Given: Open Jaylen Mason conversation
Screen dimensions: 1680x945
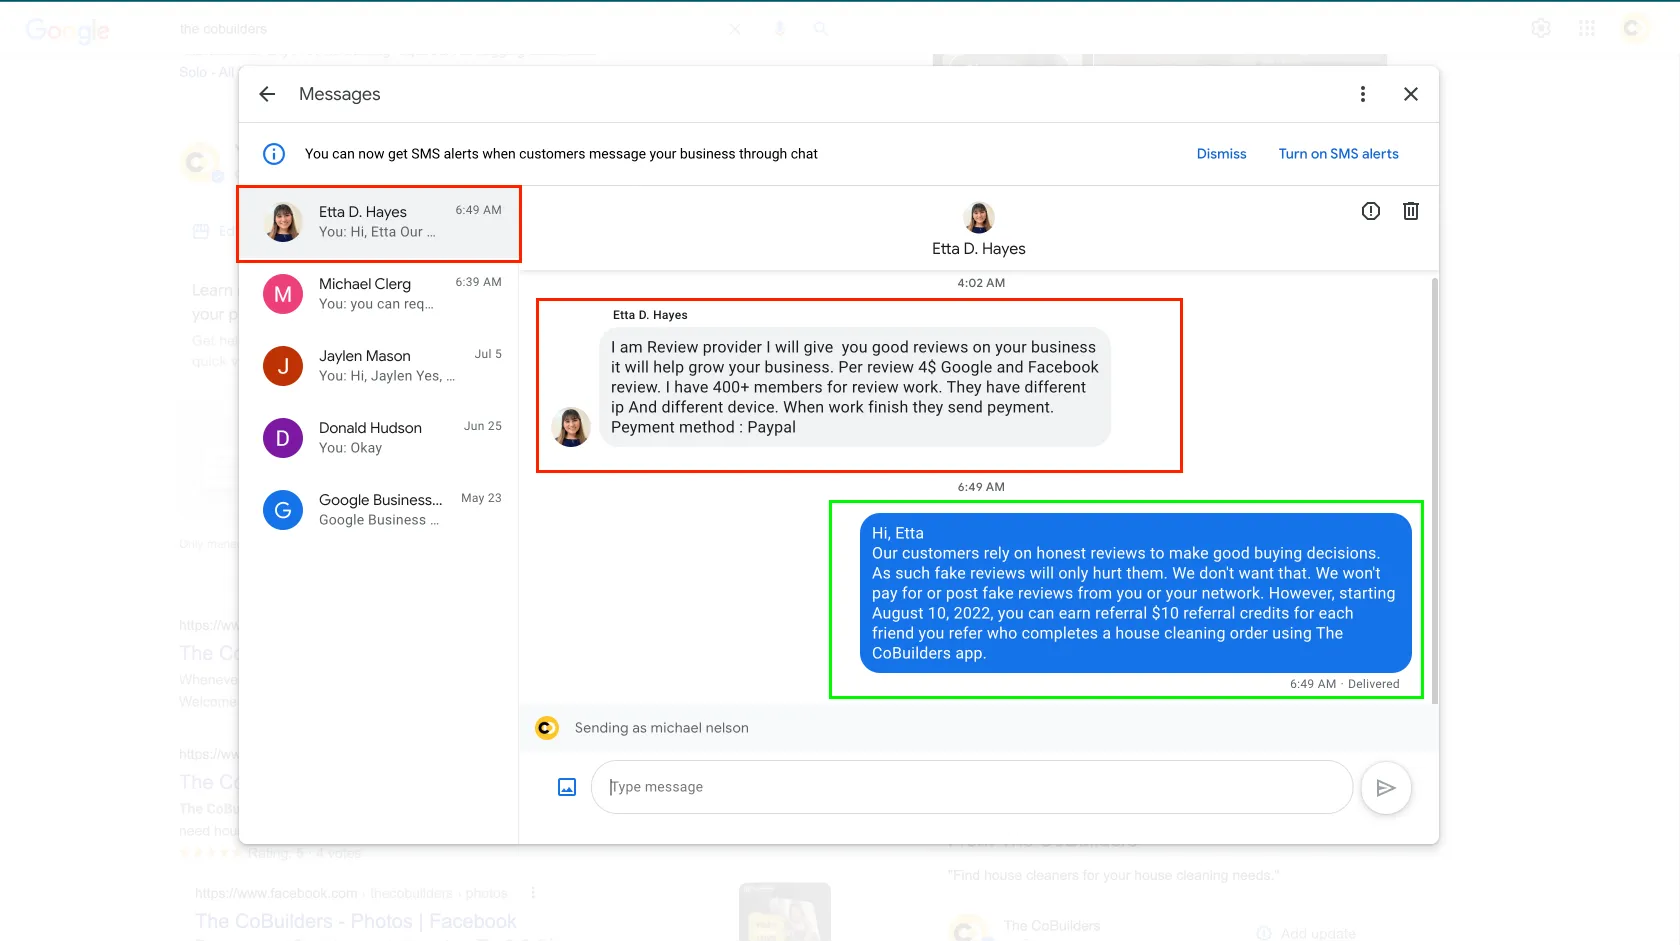Looking at the screenshot, I should point(379,366).
